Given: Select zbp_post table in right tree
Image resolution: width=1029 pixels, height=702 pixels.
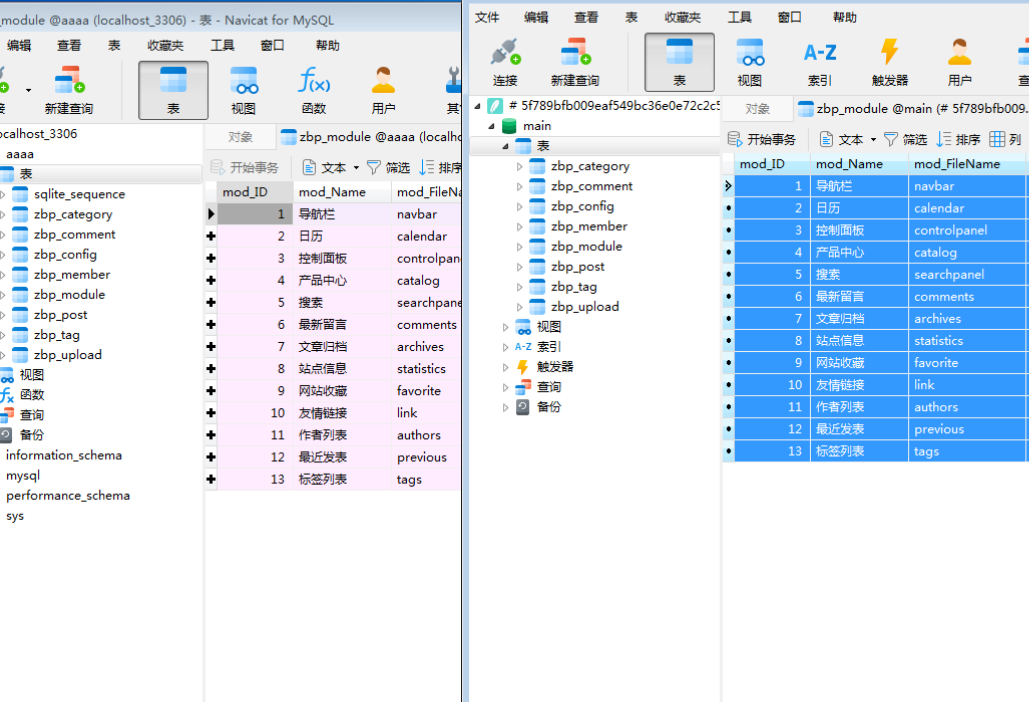Looking at the screenshot, I should coord(577,266).
